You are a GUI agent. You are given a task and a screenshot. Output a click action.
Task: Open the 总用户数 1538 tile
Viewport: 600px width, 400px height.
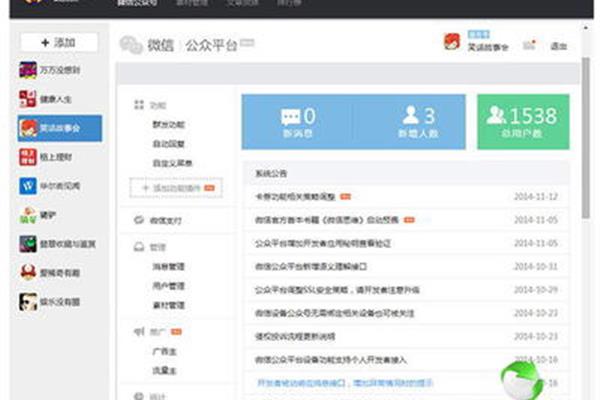(523, 122)
